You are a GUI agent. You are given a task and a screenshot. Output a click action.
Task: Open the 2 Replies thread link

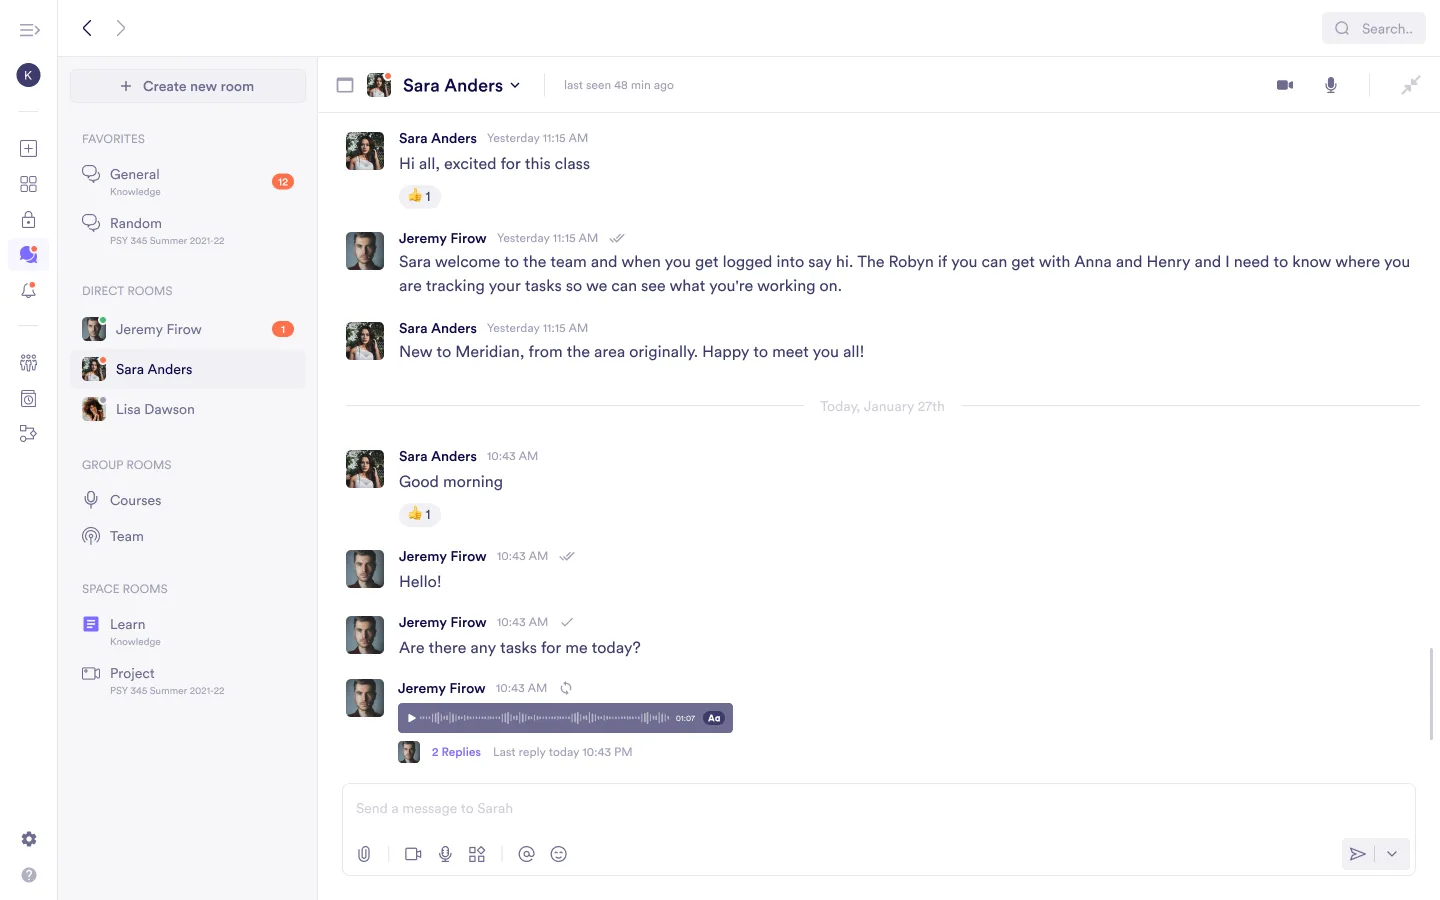click(x=456, y=751)
